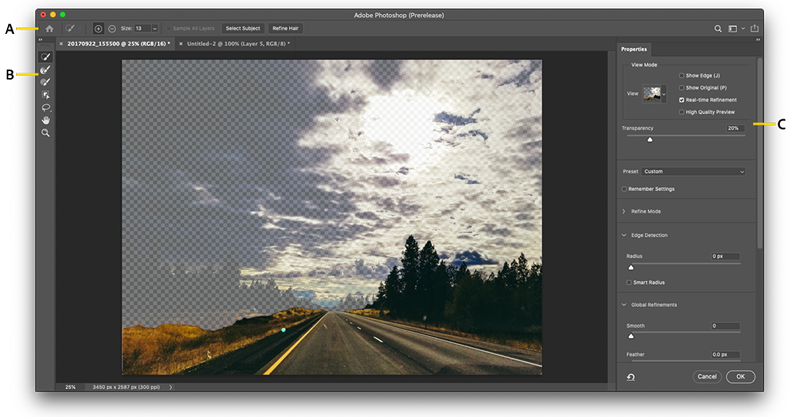
Task: Expand the toolbar using the double-arrow icon
Action: (x=40, y=39)
